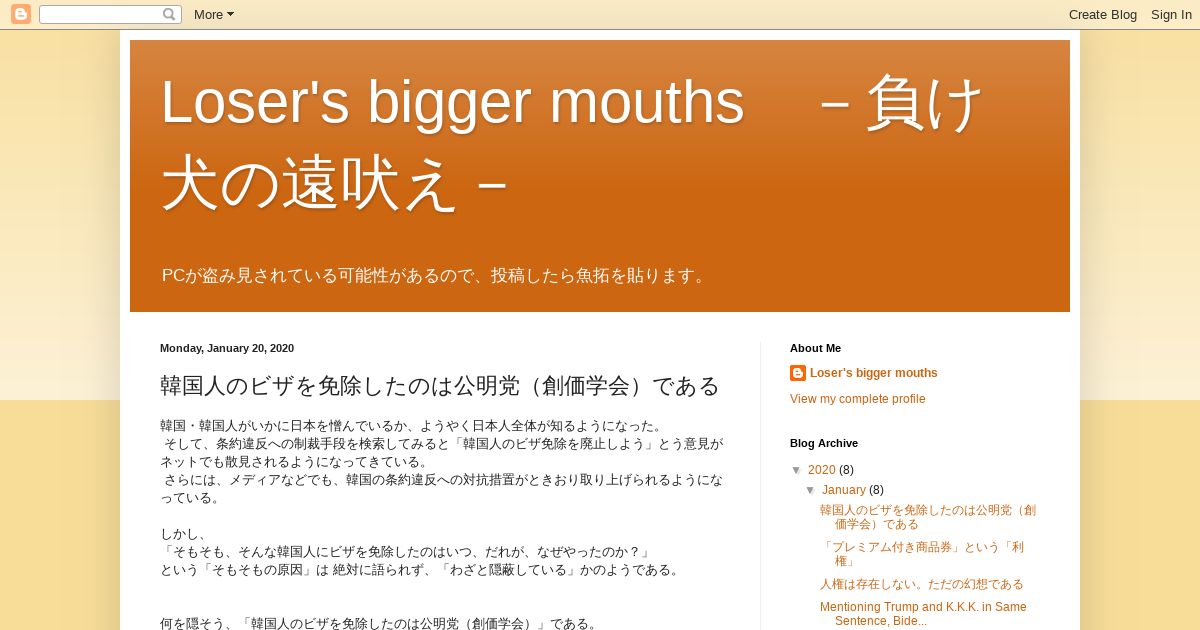The image size is (1200, 630).
Task: Click the Blog Archive heading
Action: (x=824, y=443)
